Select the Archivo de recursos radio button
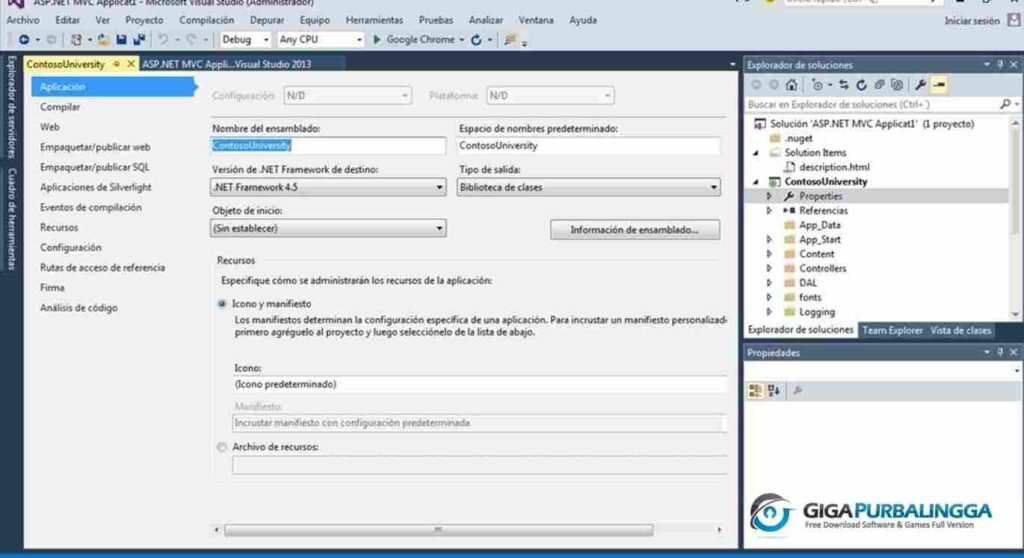Image resolution: width=1024 pixels, height=558 pixels. coord(222,448)
